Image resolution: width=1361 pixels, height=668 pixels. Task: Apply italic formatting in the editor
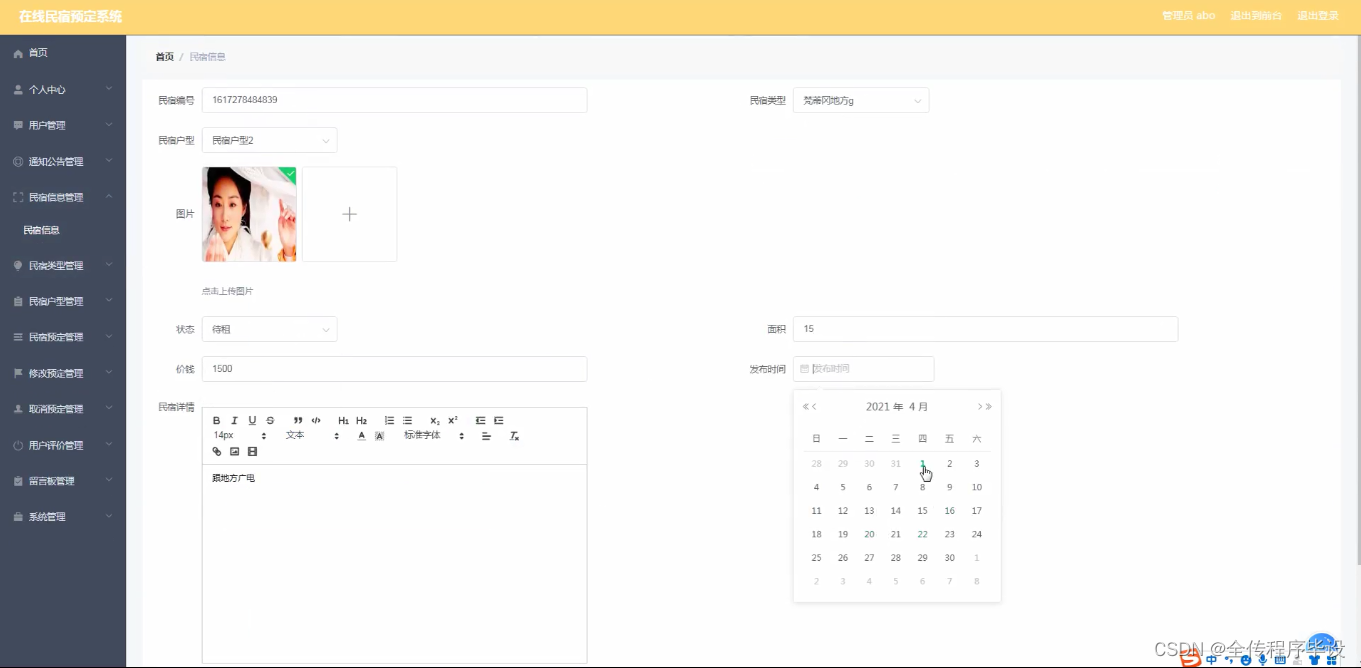(x=234, y=420)
